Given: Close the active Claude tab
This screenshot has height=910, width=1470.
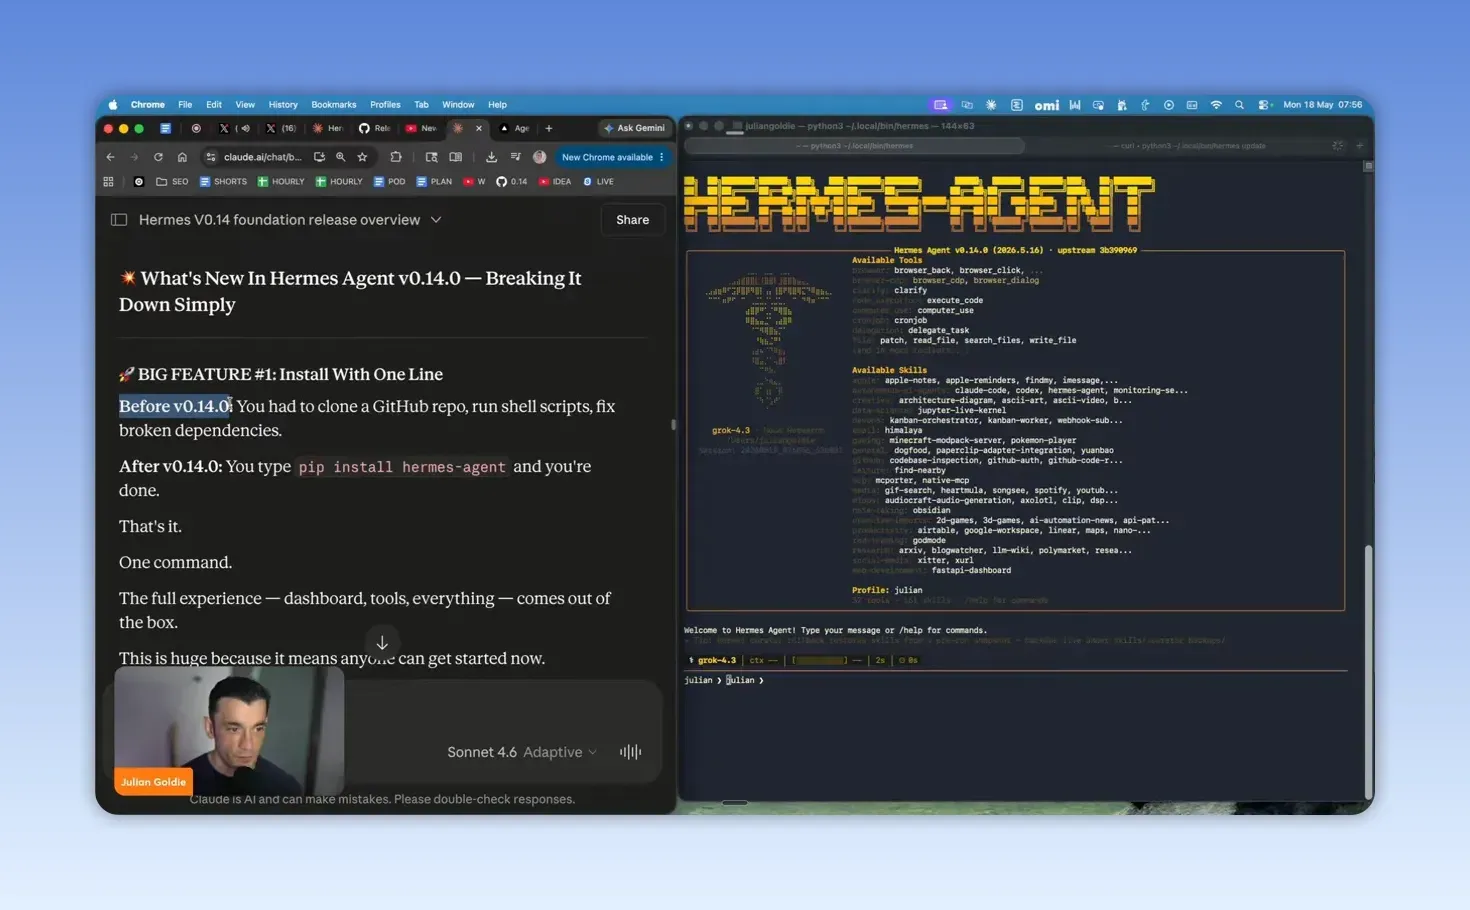Looking at the screenshot, I should pos(479,128).
